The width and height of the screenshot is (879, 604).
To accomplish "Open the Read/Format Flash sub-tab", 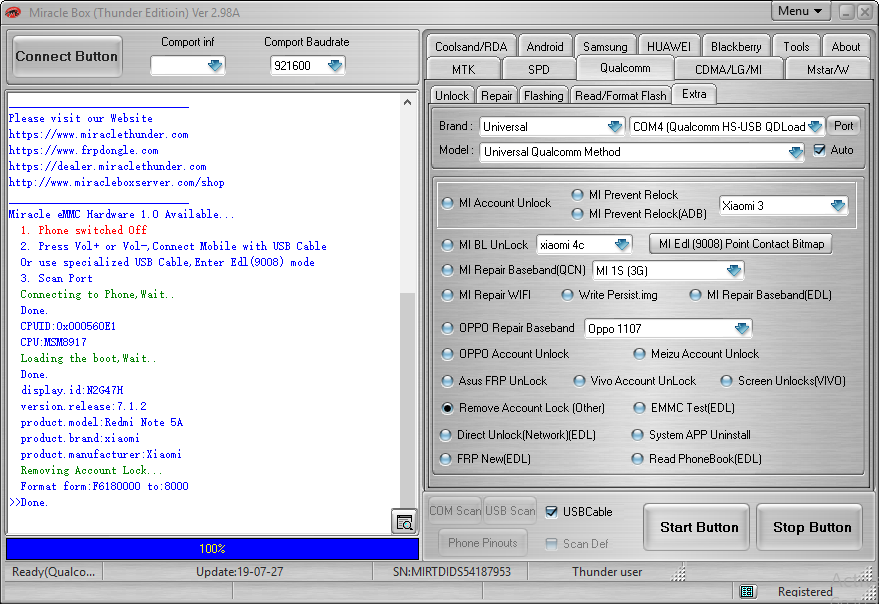I will (x=621, y=95).
